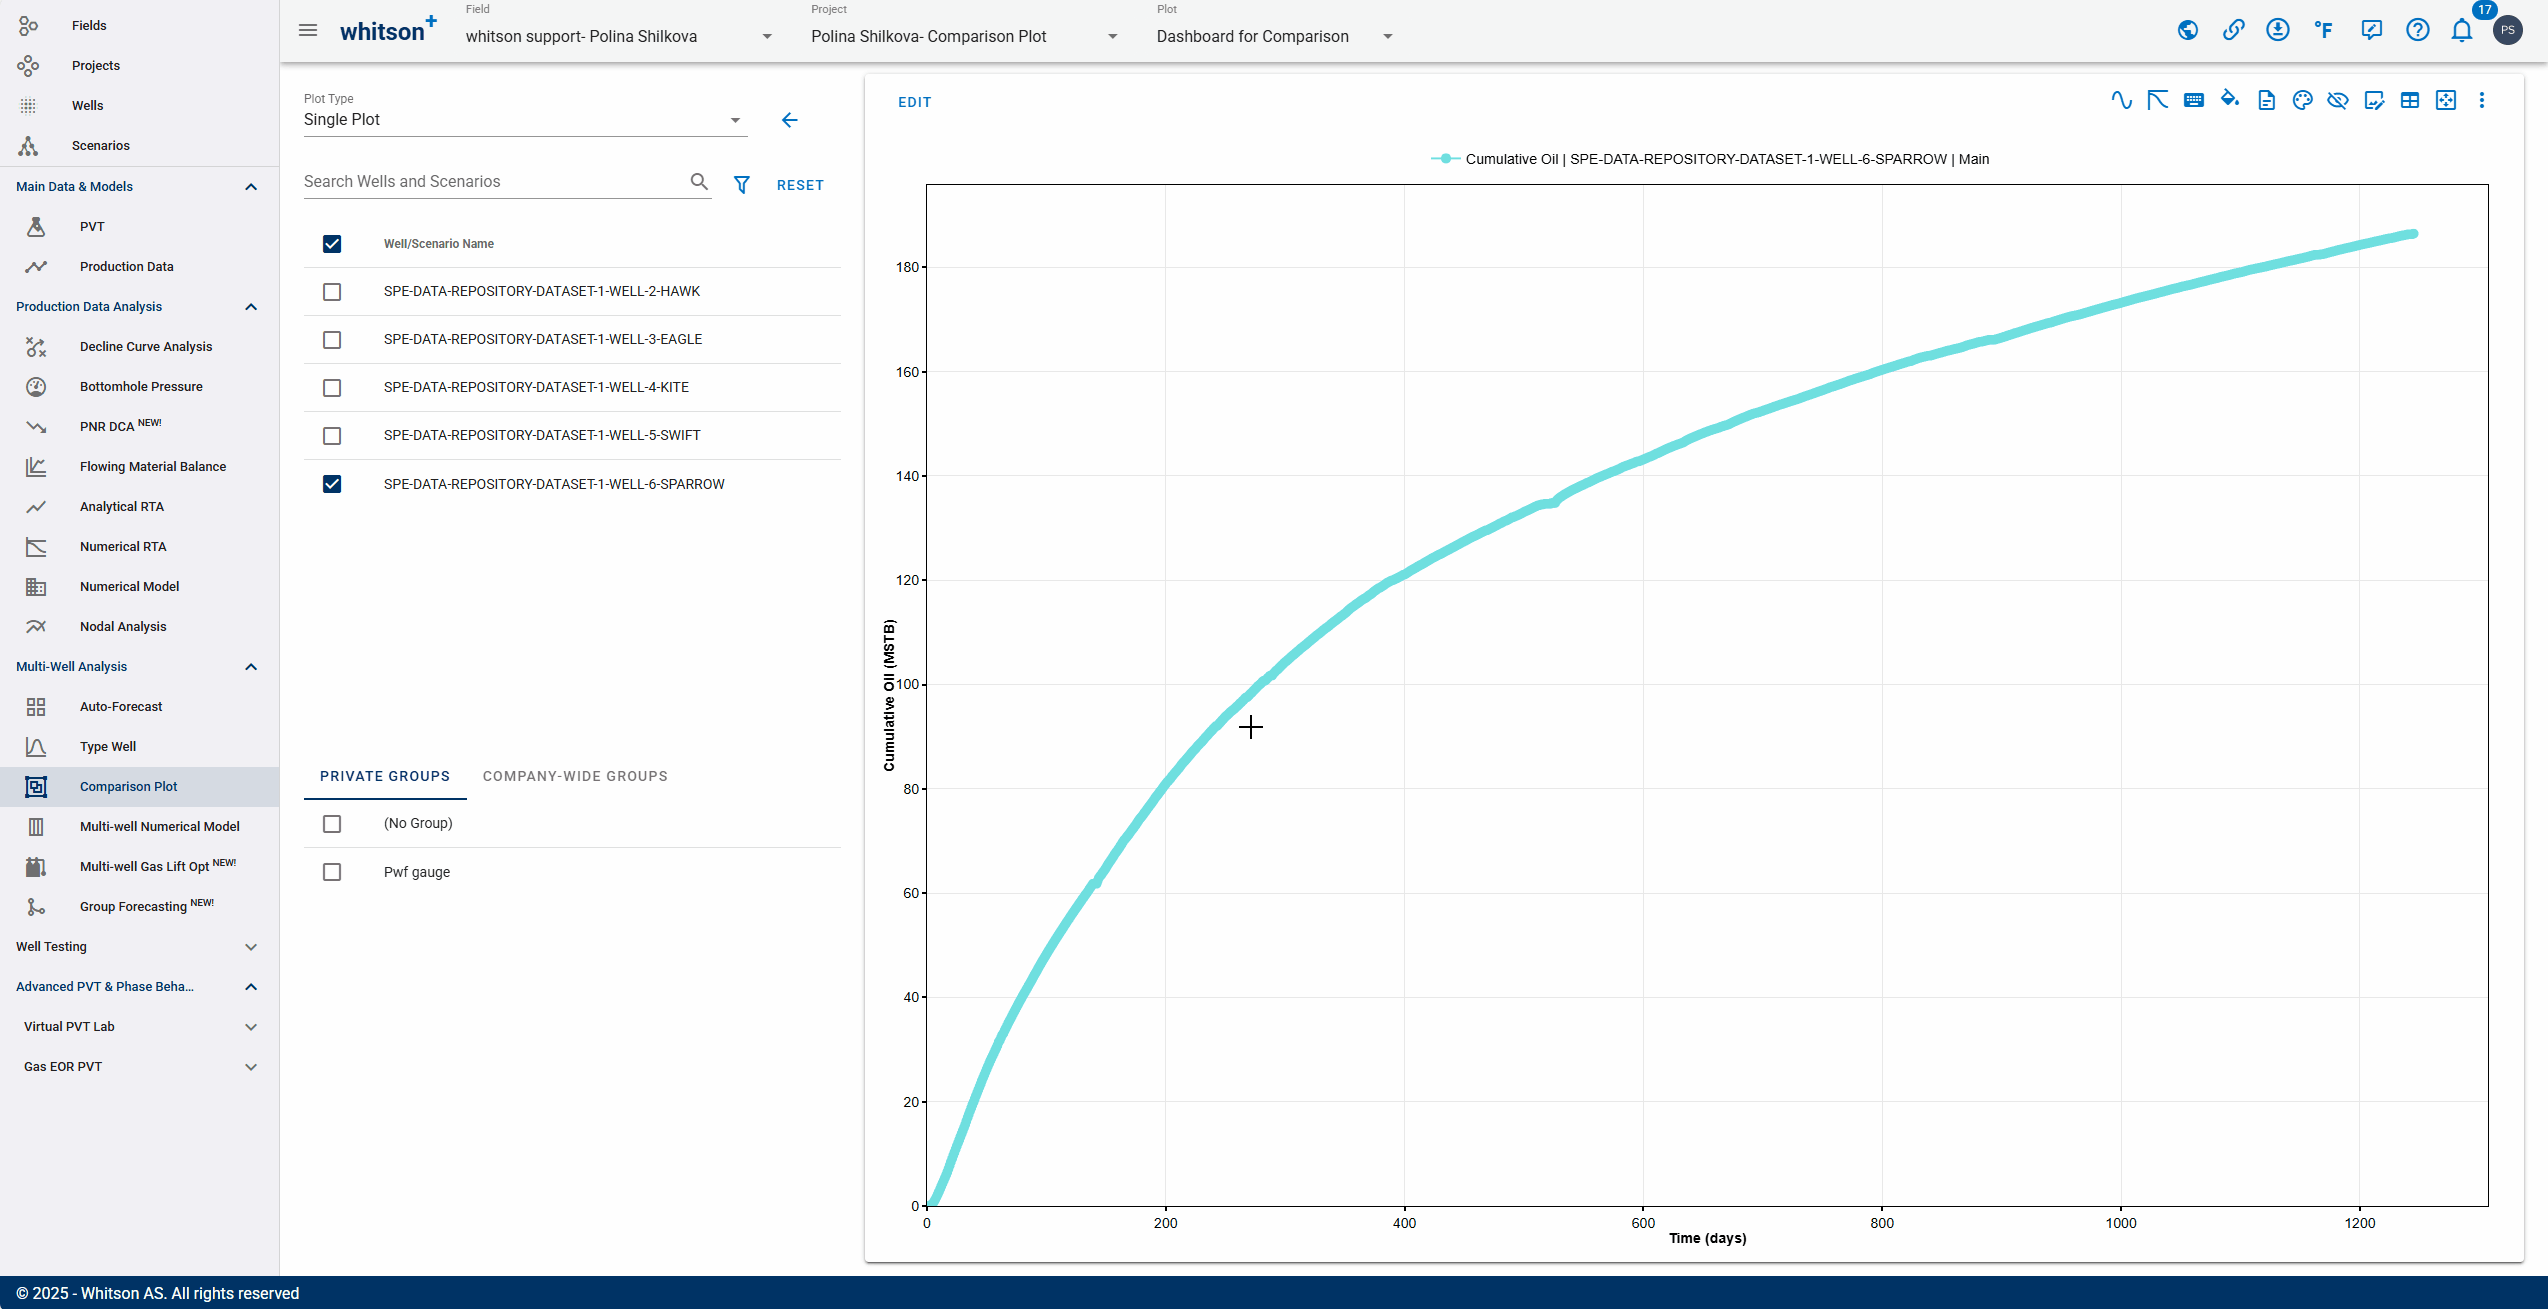Click the table grid icon in plot toolbar
This screenshot has height=1309, width=2548.
2410,100
